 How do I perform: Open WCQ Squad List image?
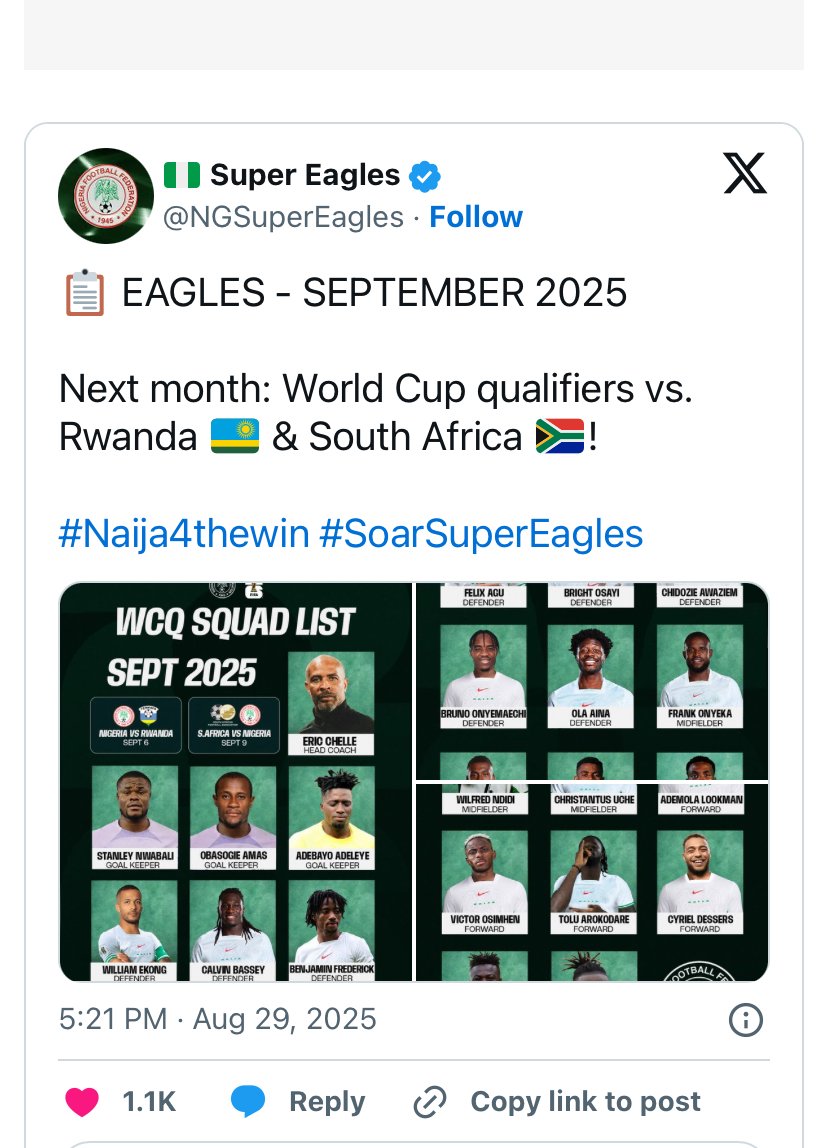(x=236, y=782)
